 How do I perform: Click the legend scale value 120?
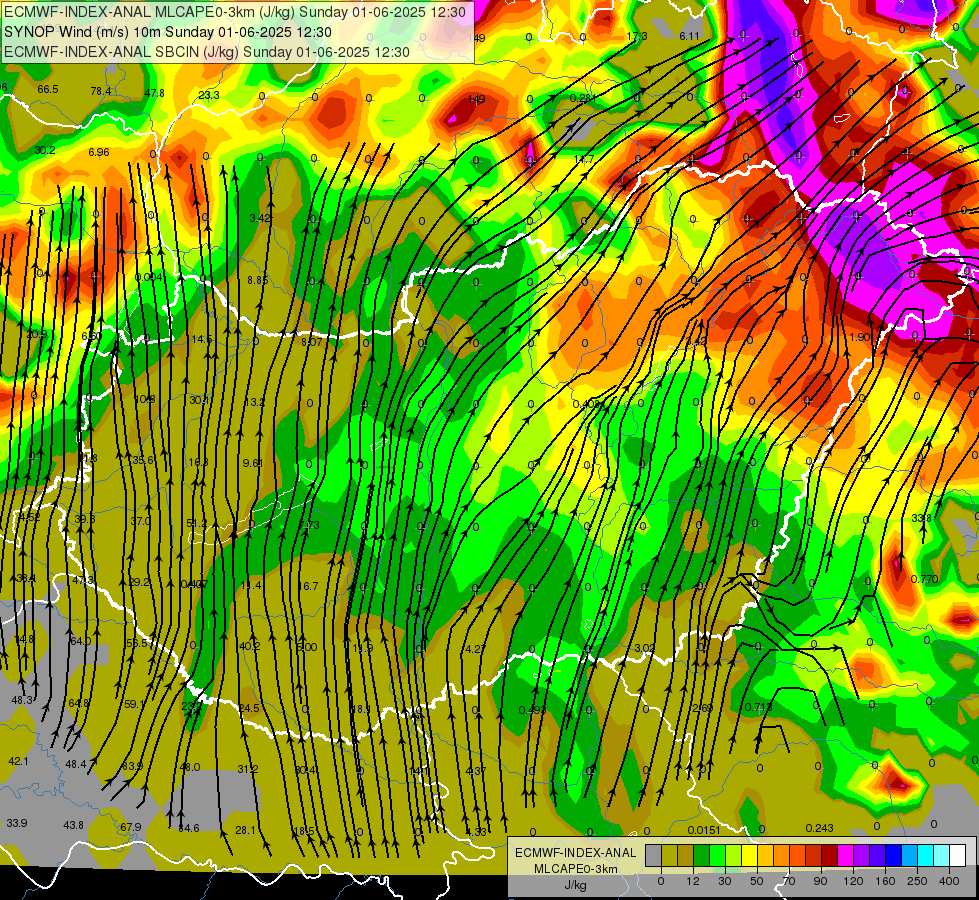coord(853,881)
